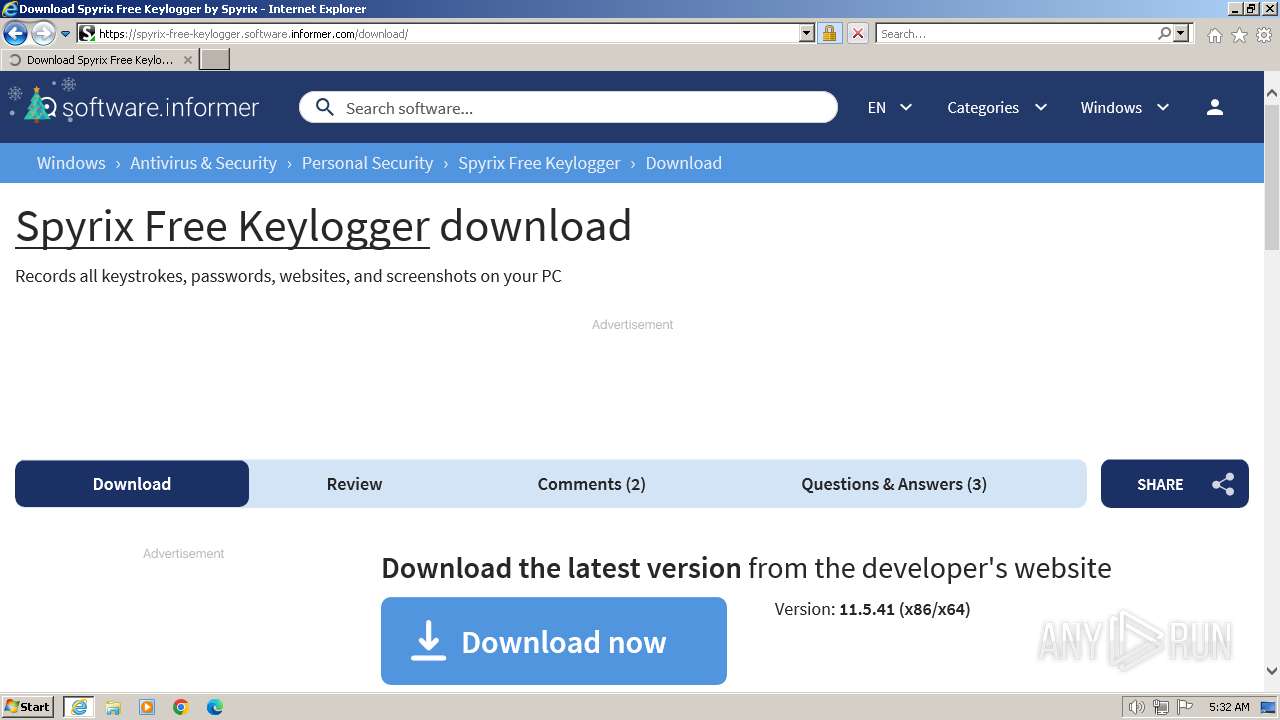Open File Explorer taskbar icon
1280x720 pixels.
113,707
